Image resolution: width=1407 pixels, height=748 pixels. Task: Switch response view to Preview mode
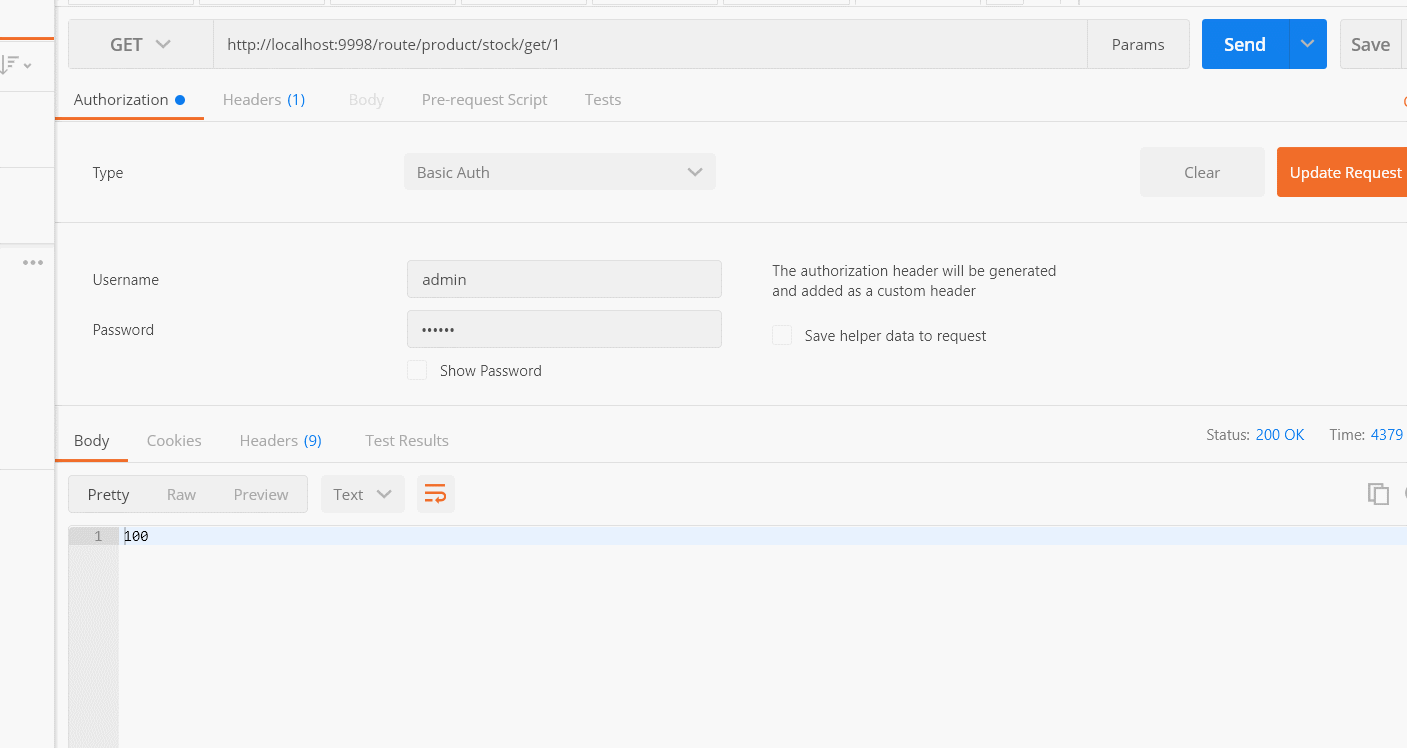260,493
